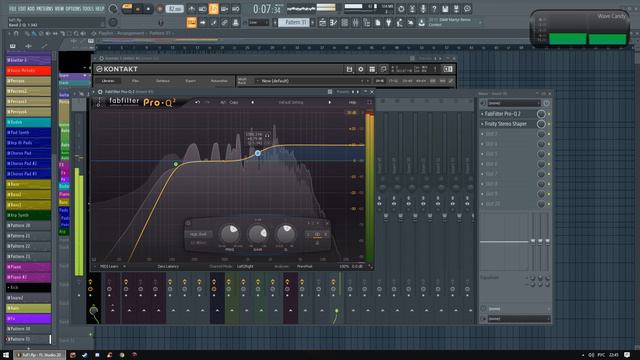Click the Steam icon in Windows taskbar
This screenshot has width=640, height=360.
tap(84, 355)
